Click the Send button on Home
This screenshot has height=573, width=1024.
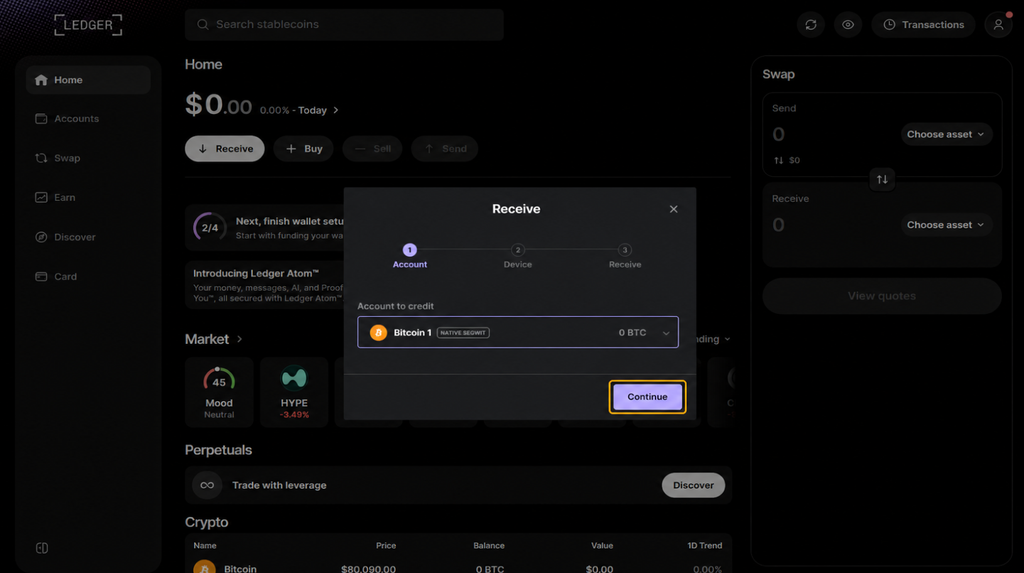tap(445, 148)
